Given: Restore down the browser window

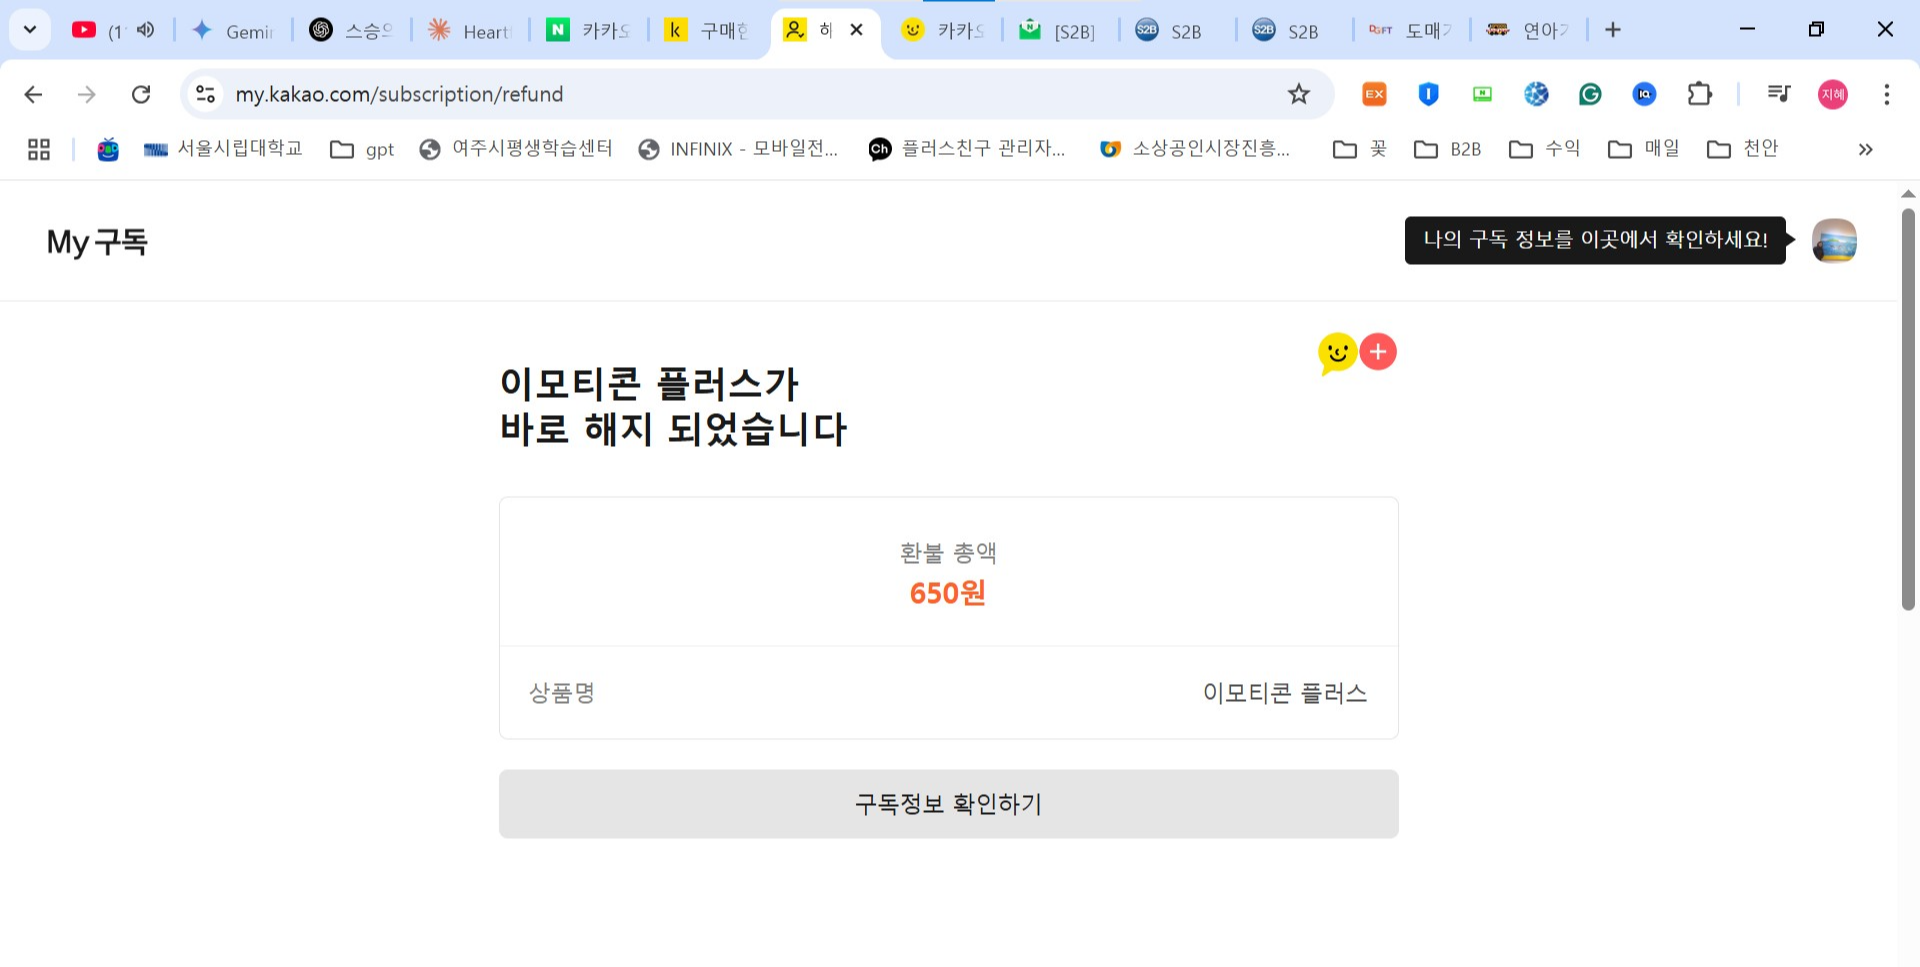Looking at the screenshot, I should coord(1816,30).
